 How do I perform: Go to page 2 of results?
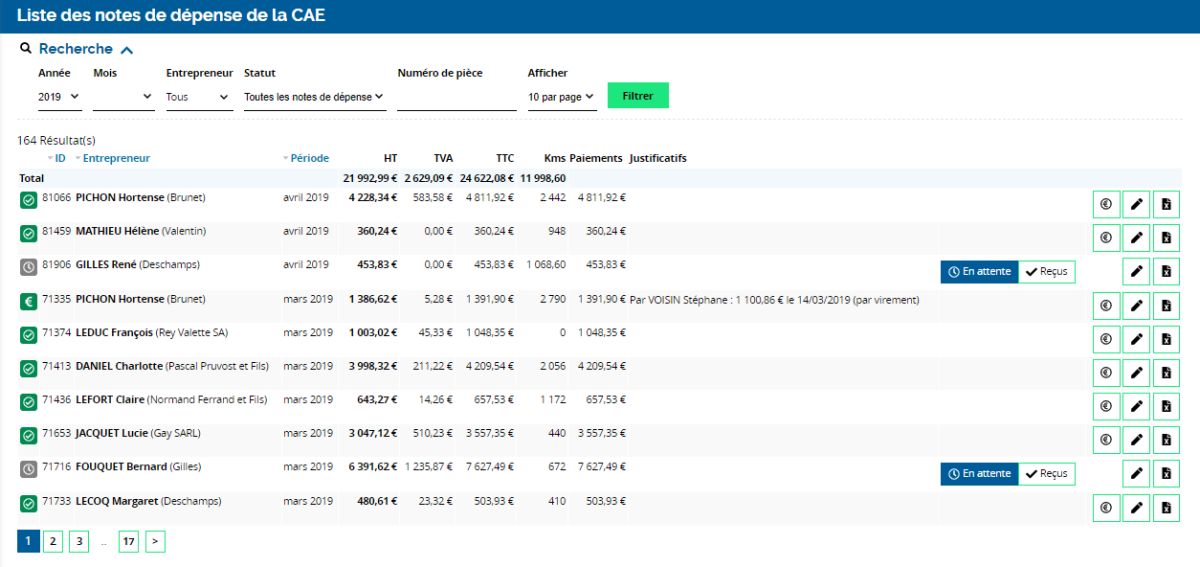(54, 541)
